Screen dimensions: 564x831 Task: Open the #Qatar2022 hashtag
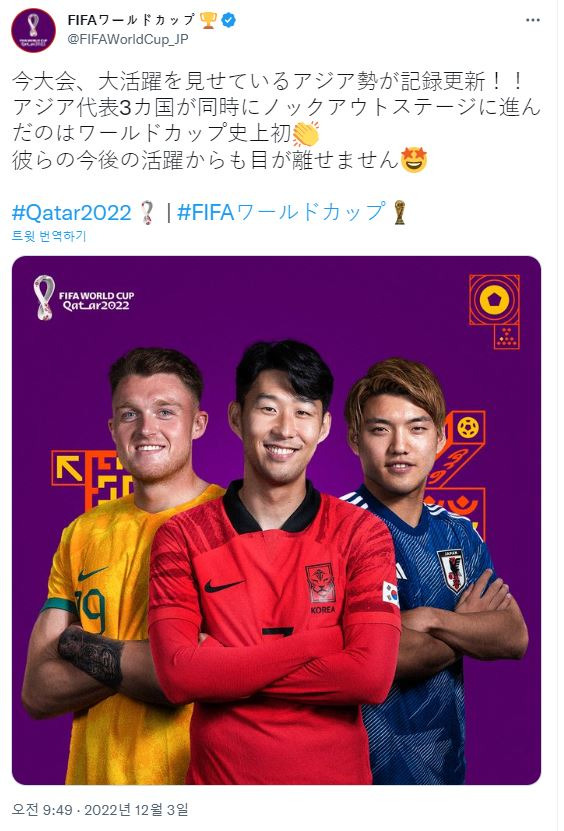[x=72, y=213]
